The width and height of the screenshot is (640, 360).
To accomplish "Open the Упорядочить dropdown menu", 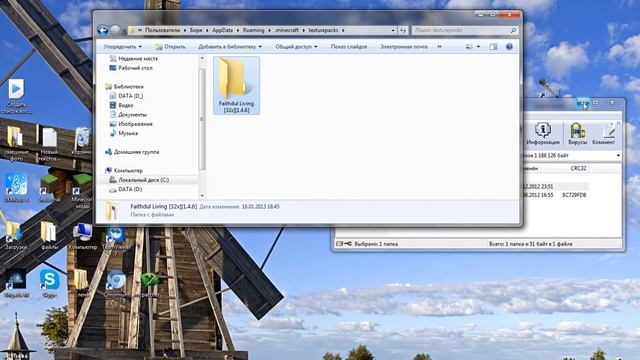I will [x=122, y=47].
